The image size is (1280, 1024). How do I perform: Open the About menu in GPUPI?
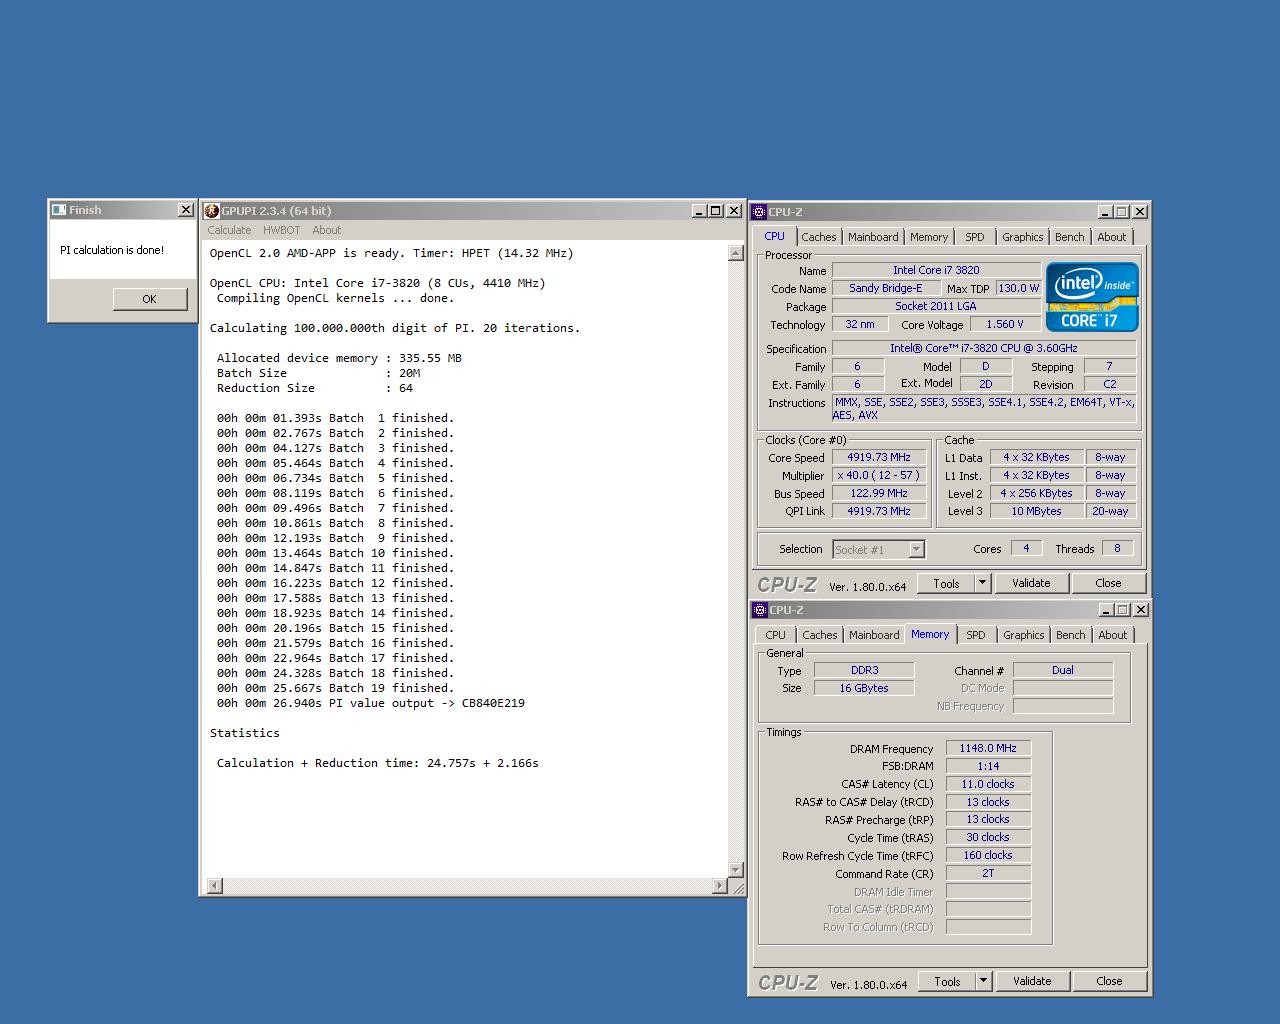(x=326, y=230)
